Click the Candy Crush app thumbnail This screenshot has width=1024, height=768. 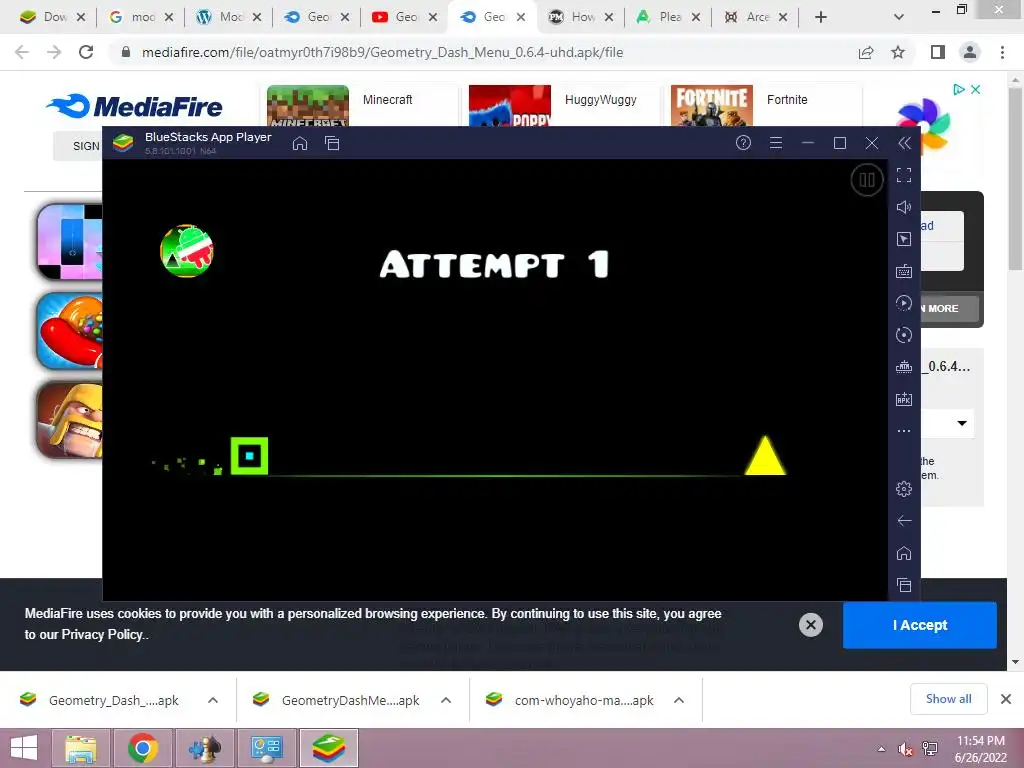[x=70, y=330]
